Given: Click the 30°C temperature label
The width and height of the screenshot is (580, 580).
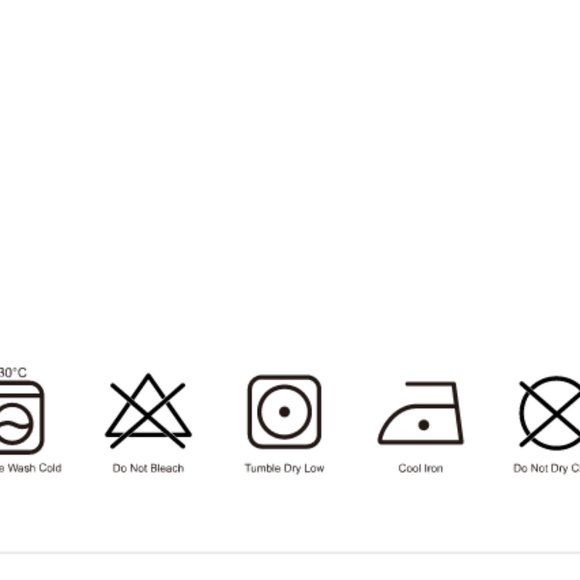Looking at the screenshot, I should point(13,372).
